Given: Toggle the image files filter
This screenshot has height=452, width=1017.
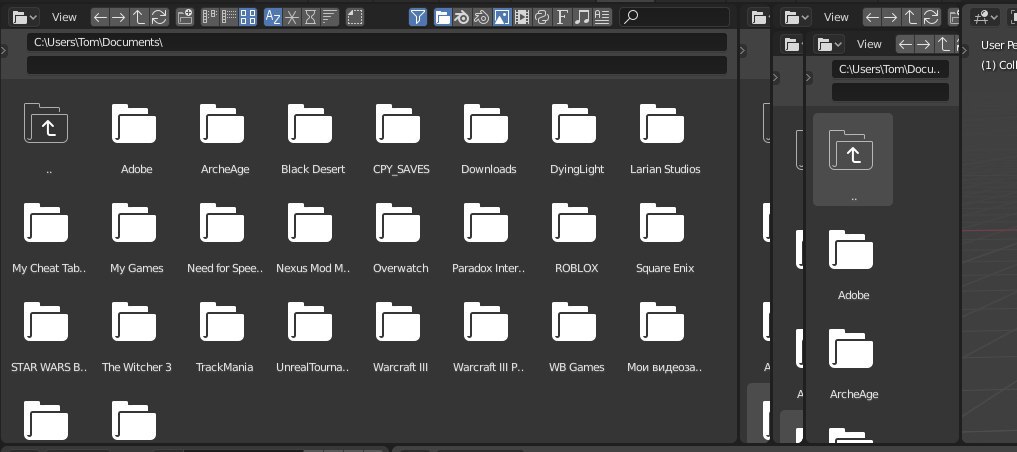Looking at the screenshot, I should (501, 18).
